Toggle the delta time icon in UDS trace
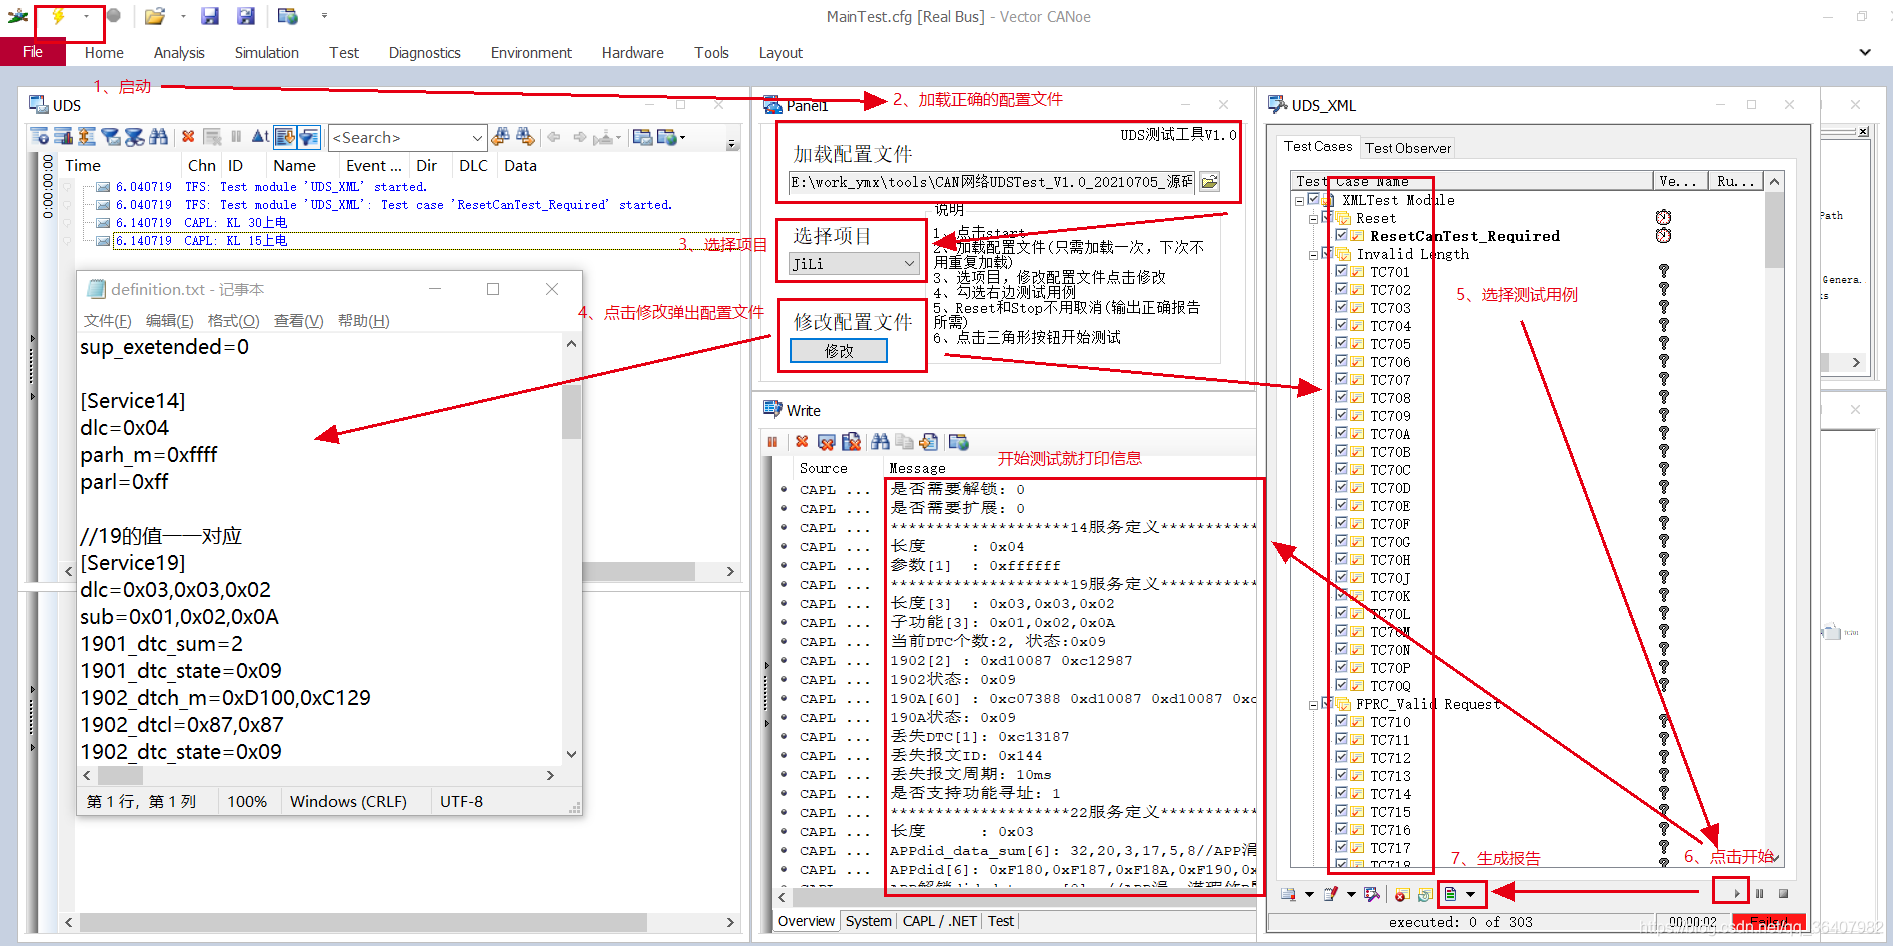Image resolution: width=1893 pixels, height=946 pixels. [x=260, y=137]
